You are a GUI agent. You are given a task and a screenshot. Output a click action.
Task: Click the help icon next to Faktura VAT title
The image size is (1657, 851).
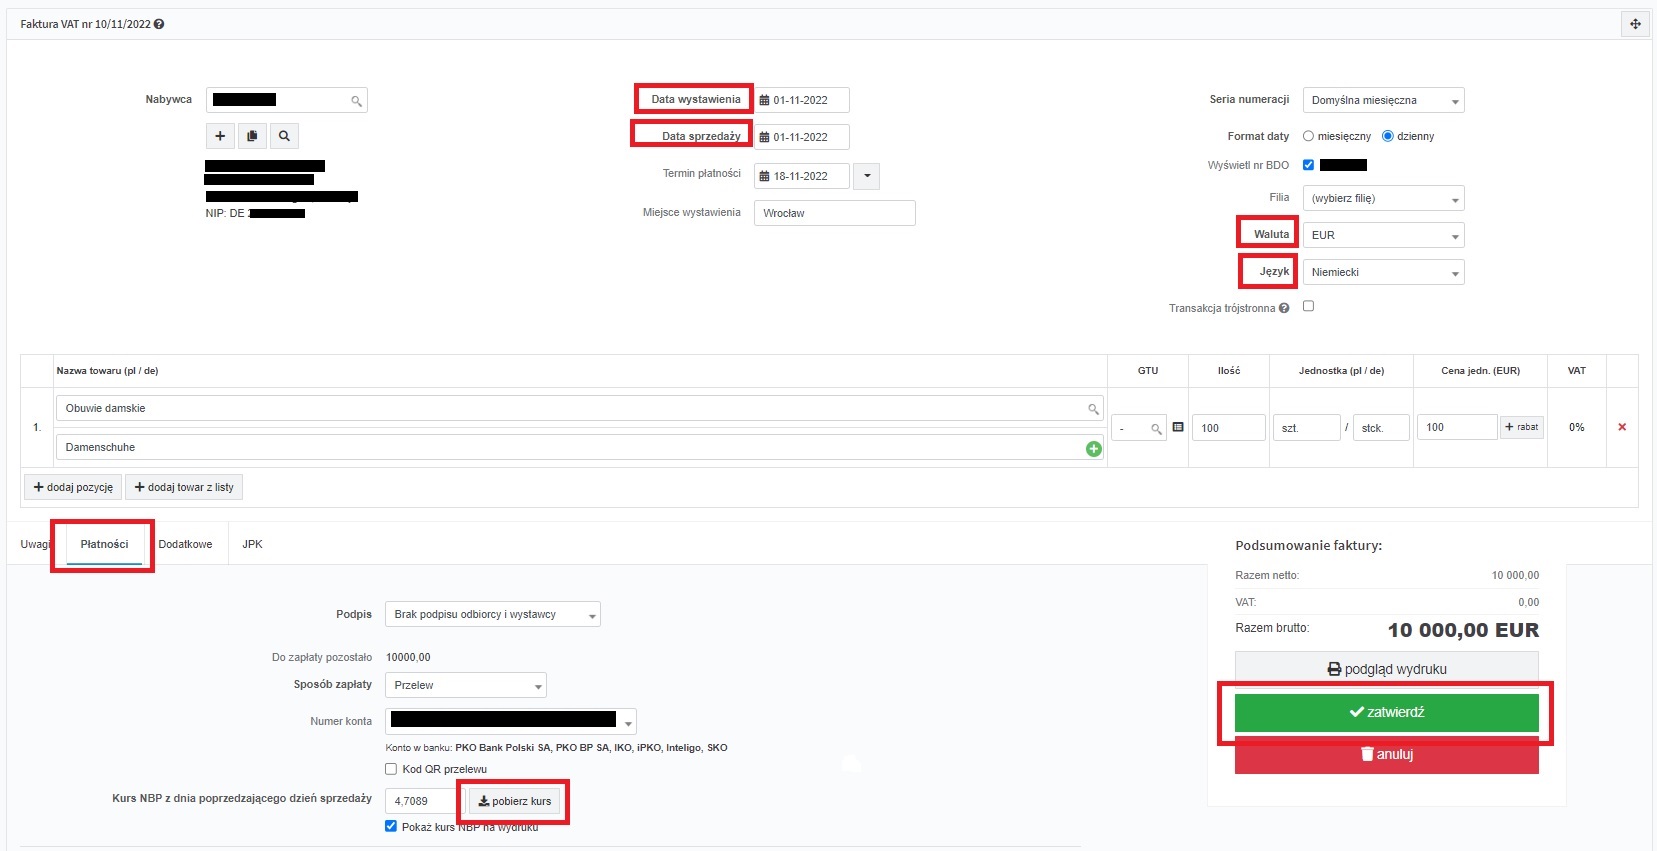159,24
